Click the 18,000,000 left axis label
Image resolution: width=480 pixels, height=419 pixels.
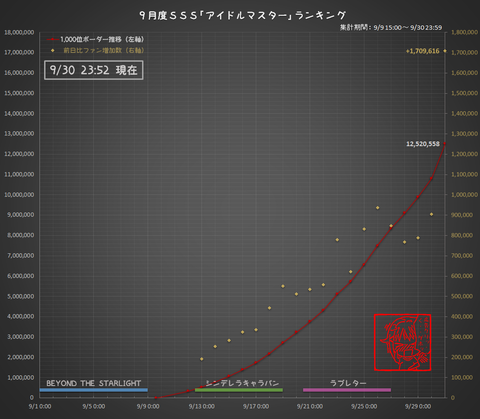19,32
